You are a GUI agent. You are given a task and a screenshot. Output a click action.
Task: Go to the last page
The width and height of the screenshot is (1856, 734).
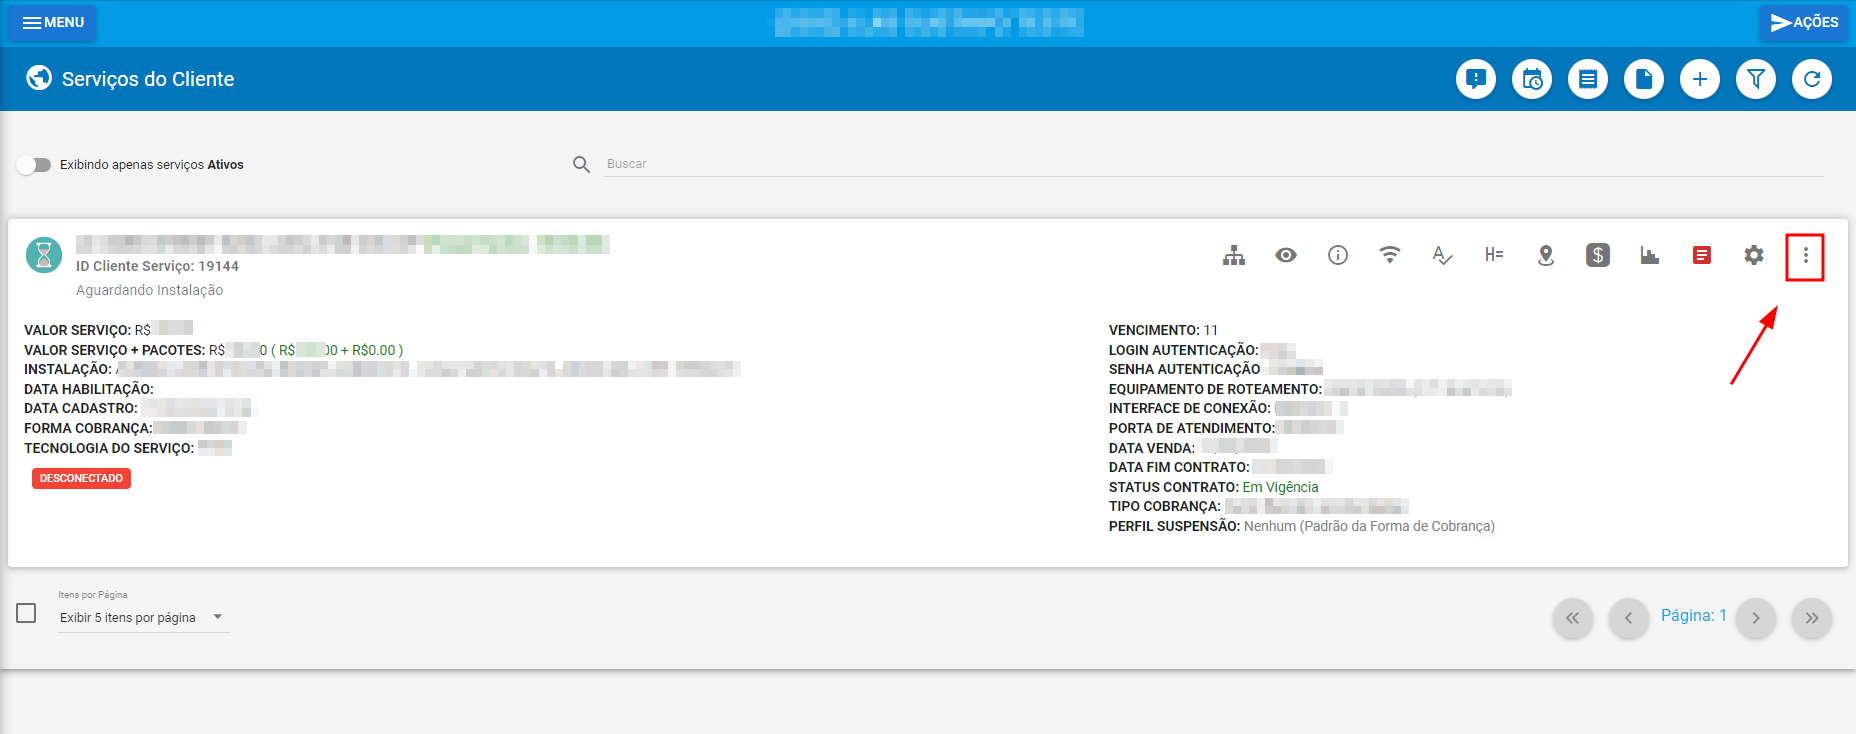click(1812, 618)
